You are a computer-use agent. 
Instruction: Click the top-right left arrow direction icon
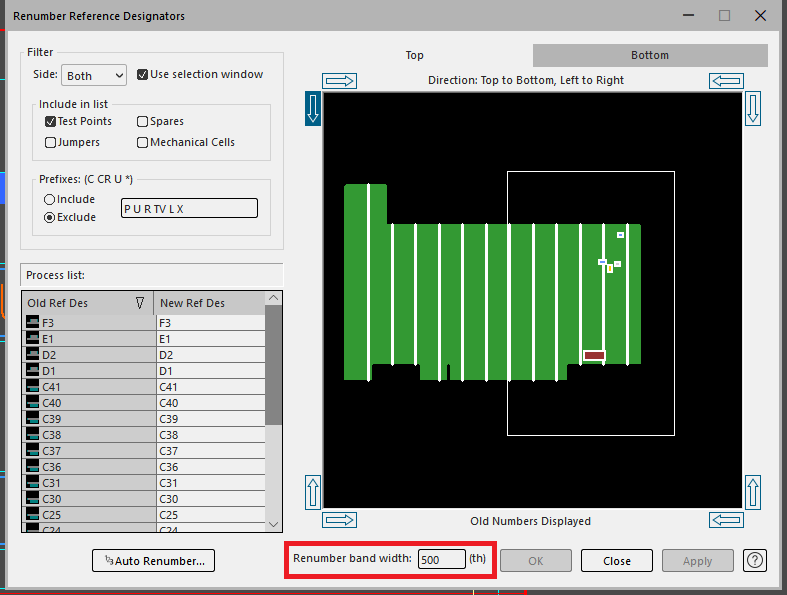725,81
